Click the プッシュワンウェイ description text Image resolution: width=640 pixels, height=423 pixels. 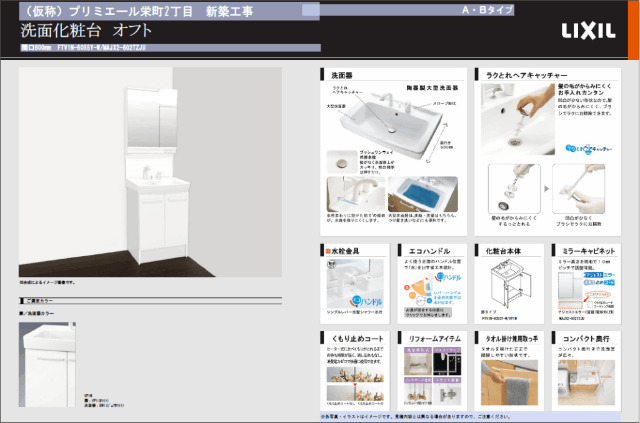(377, 162)
